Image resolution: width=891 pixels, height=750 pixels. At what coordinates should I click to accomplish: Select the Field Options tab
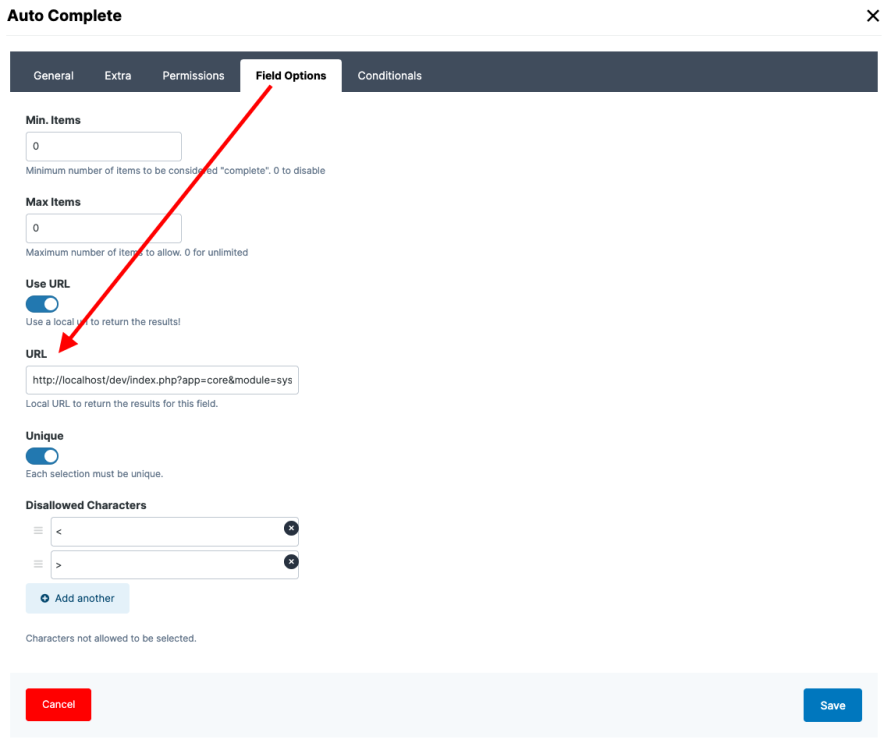point(291,76)
